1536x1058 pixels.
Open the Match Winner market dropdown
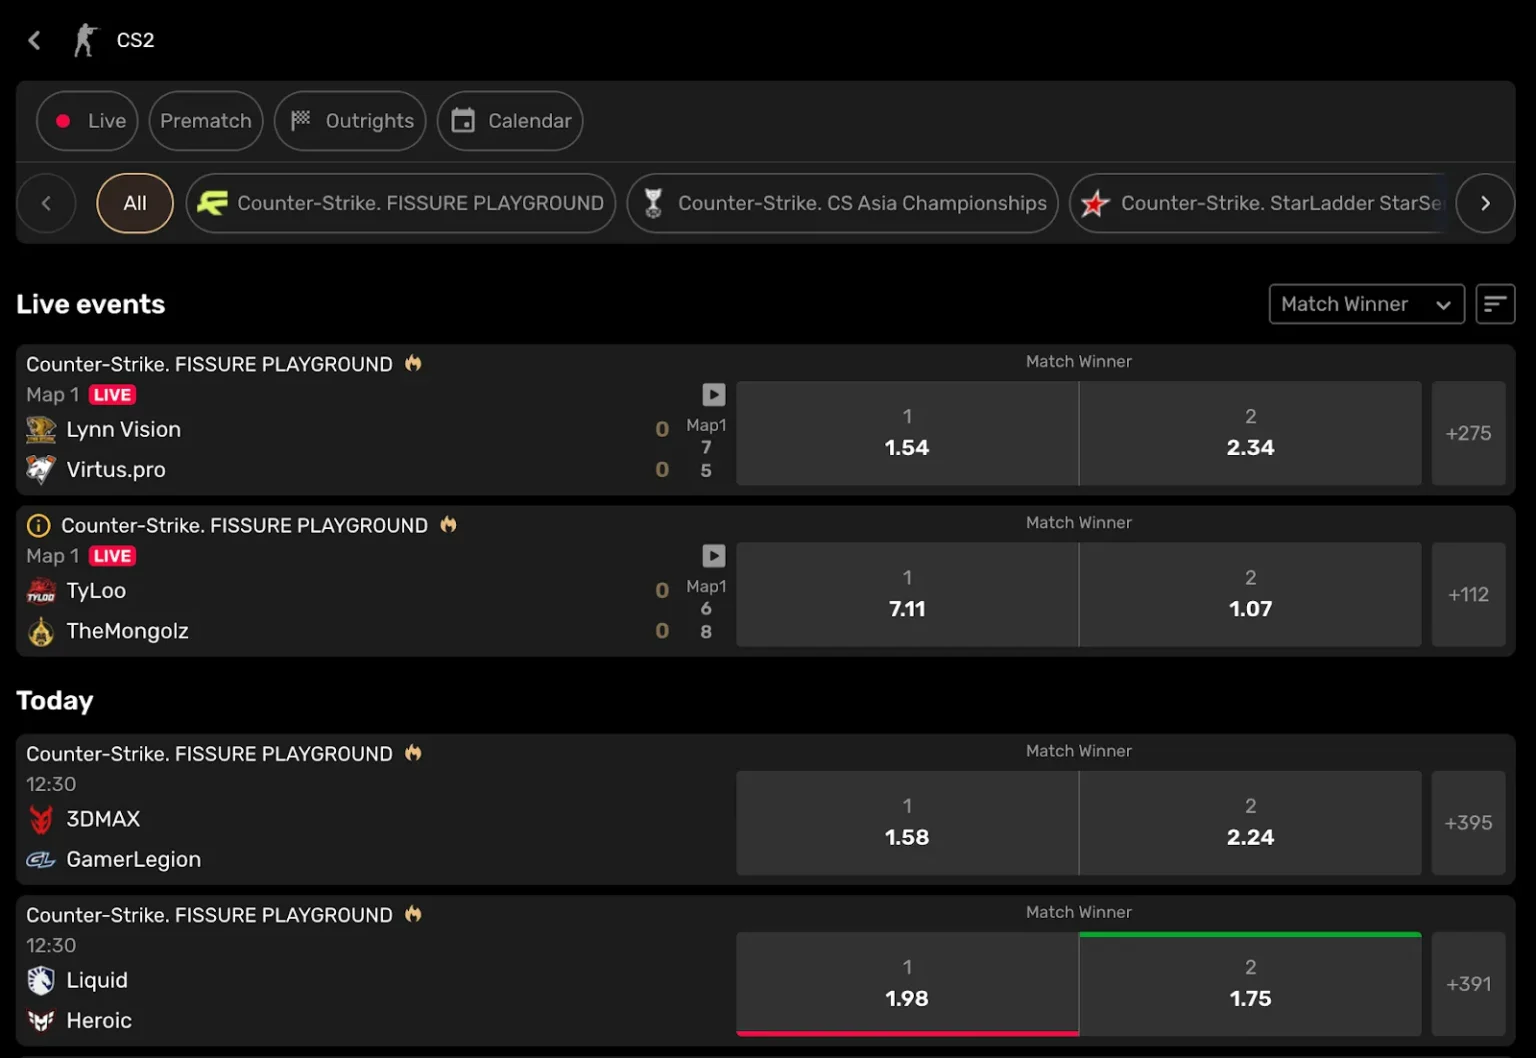[x=1366, y=304]
